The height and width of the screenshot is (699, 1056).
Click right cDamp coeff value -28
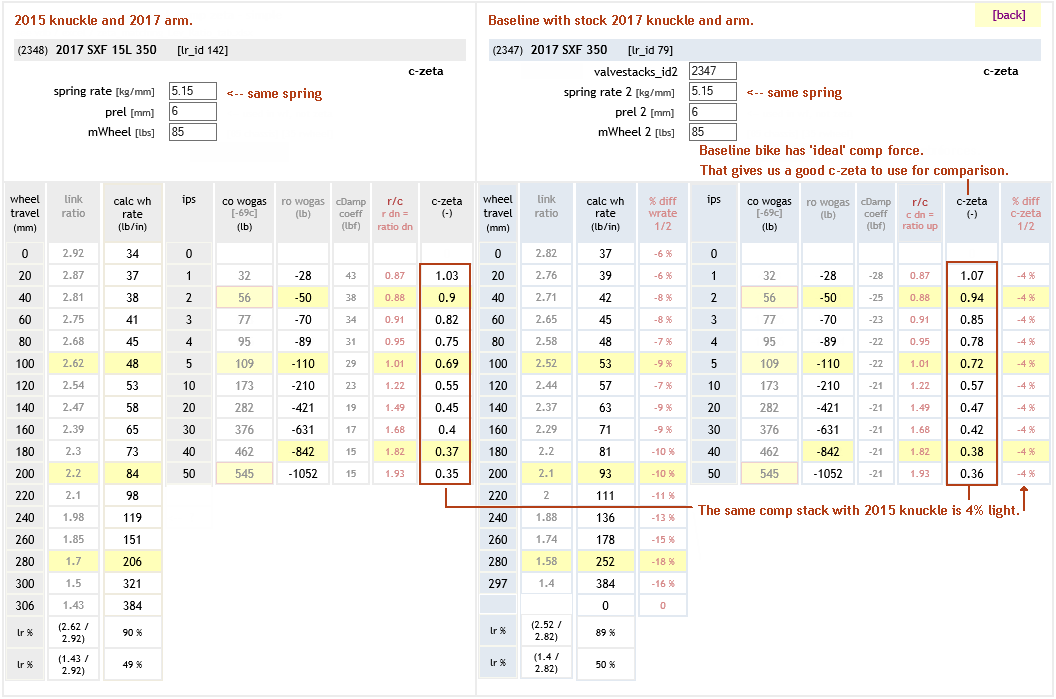point(876,275)
